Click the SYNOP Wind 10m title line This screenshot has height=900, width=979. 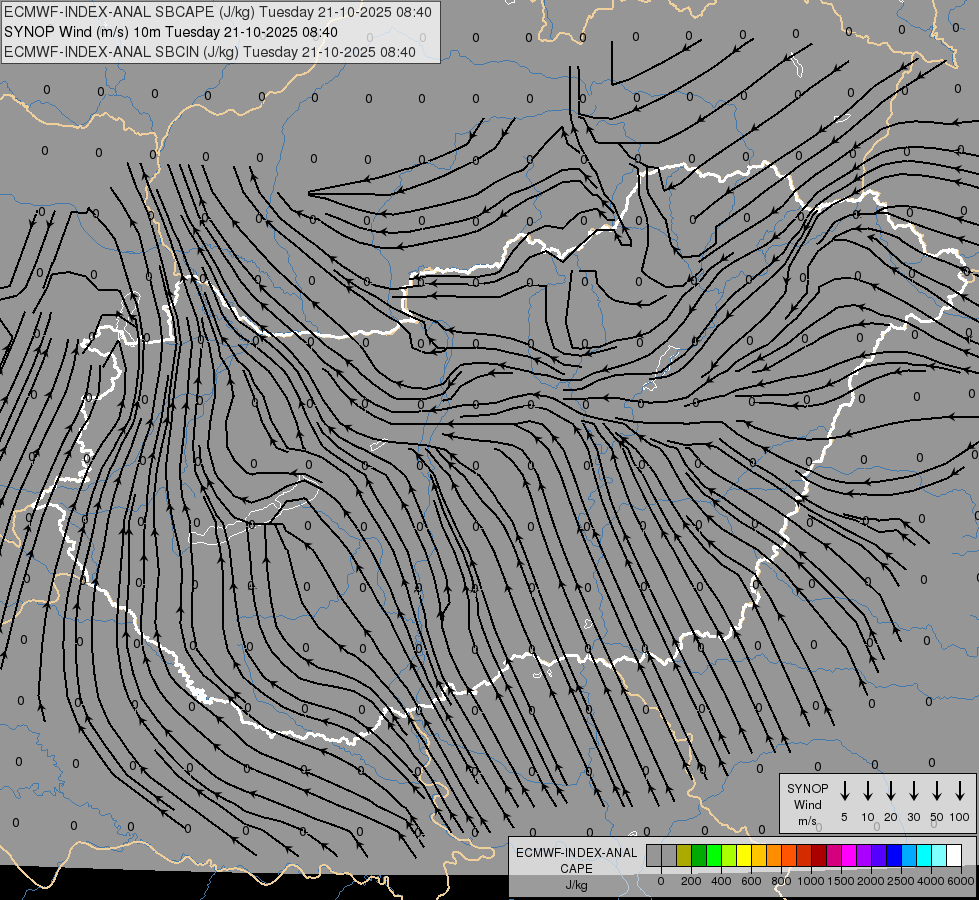tap(170, 32)
